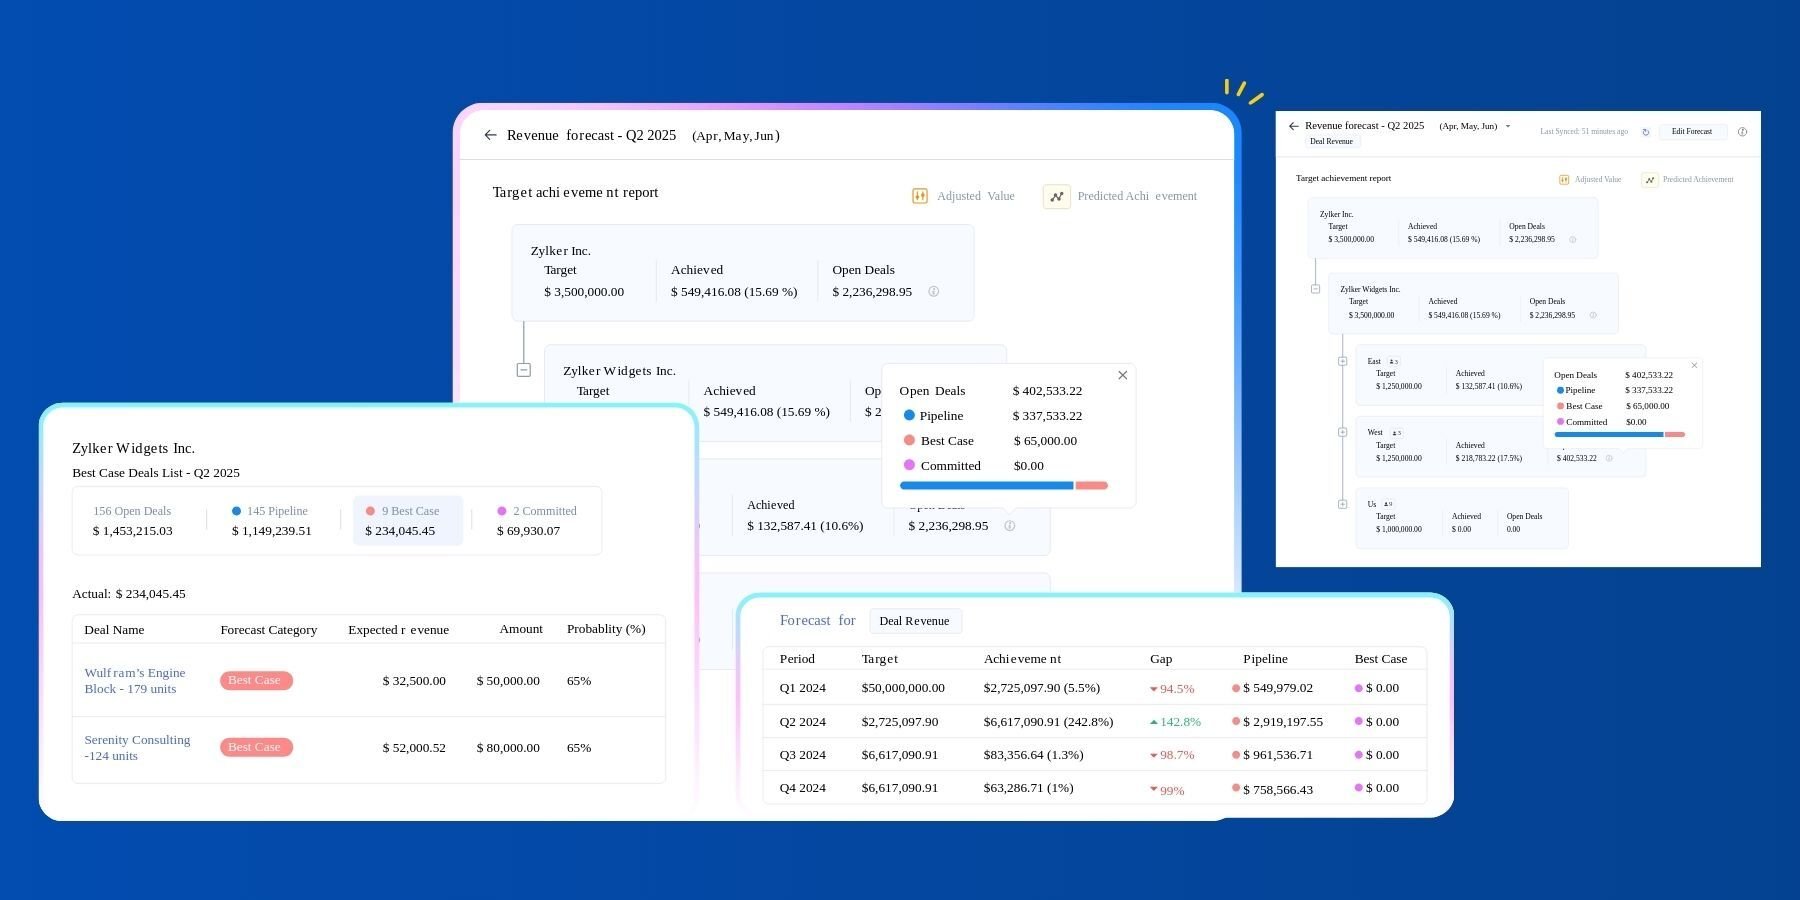Click the Edit Forecast button

click(1692, 131)
